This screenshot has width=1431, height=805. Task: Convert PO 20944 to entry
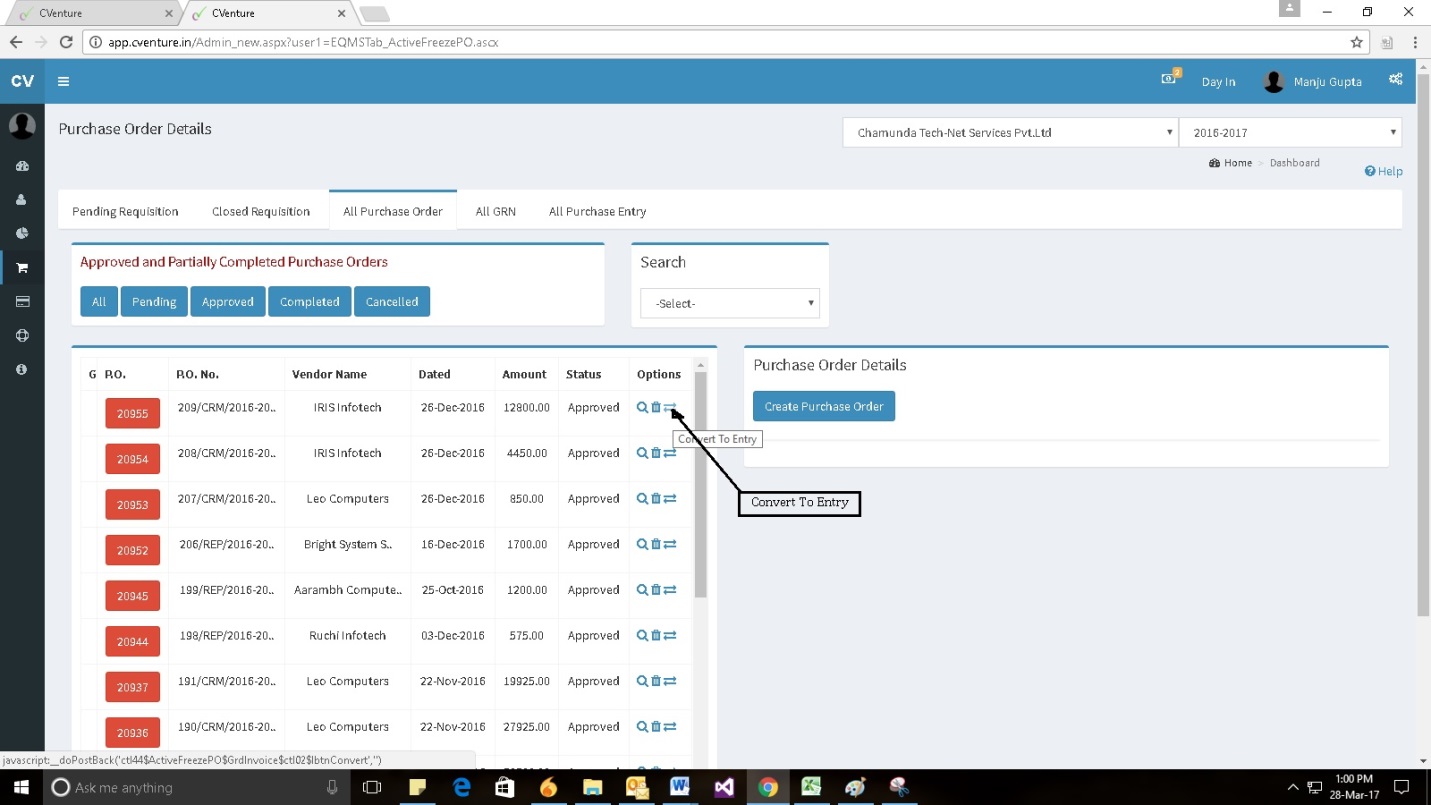pyautogui.click(x=670, y=635)
